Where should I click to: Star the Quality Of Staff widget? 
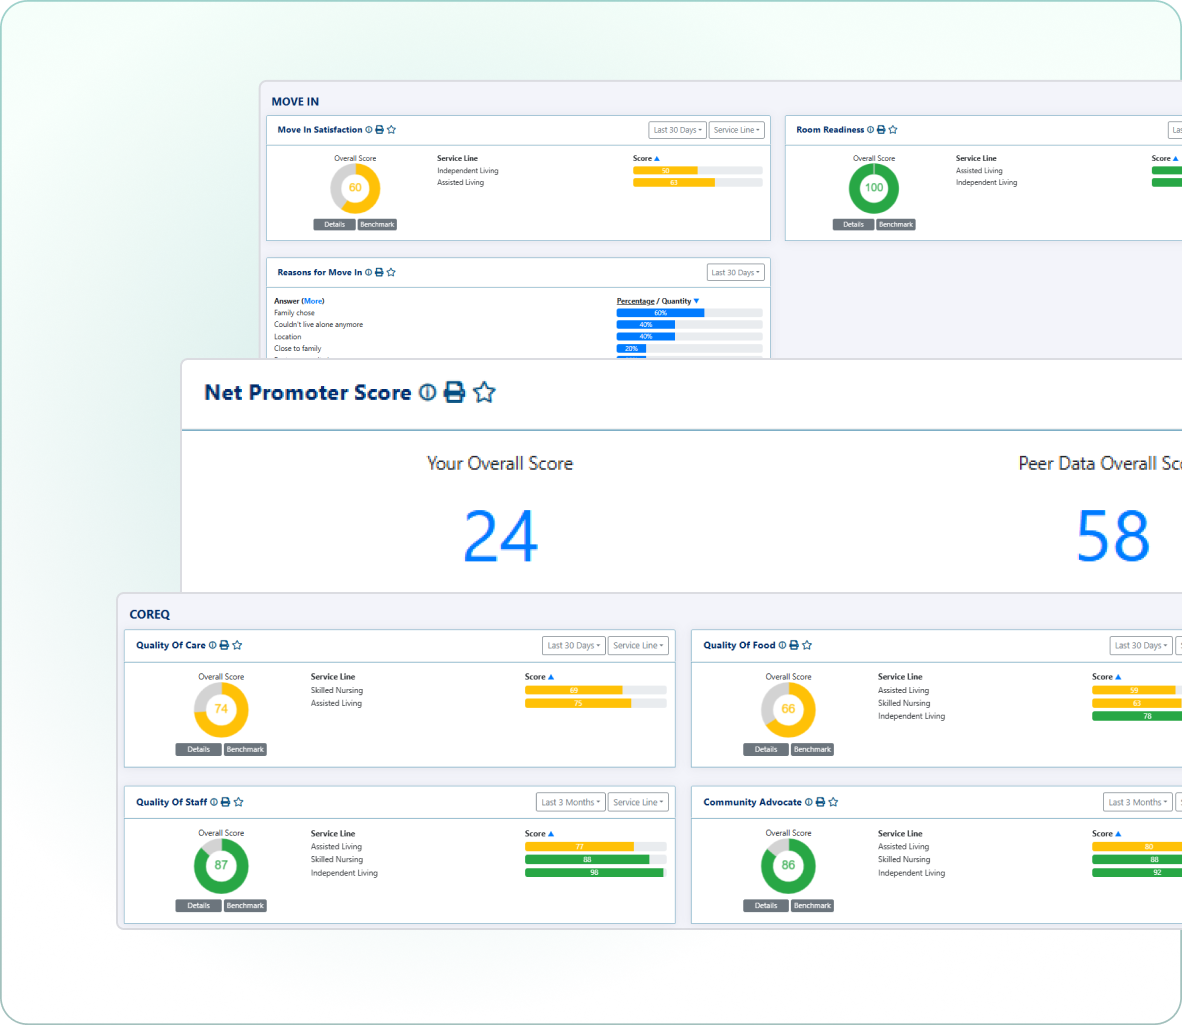click(238, 802)
